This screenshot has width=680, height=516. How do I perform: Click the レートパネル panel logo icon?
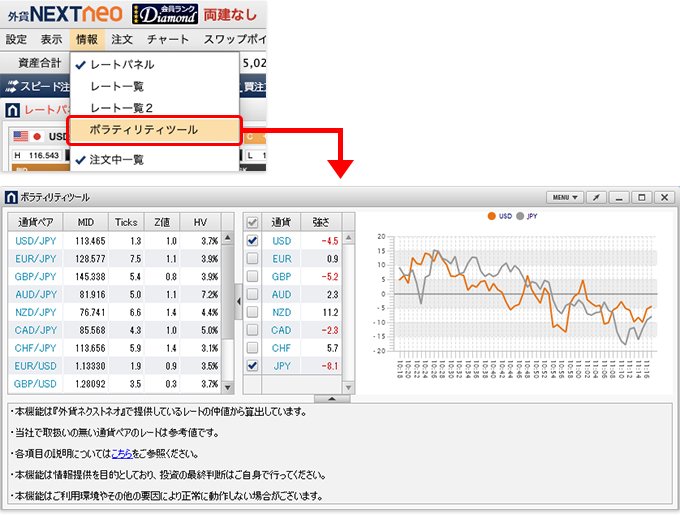coord(12,110)
